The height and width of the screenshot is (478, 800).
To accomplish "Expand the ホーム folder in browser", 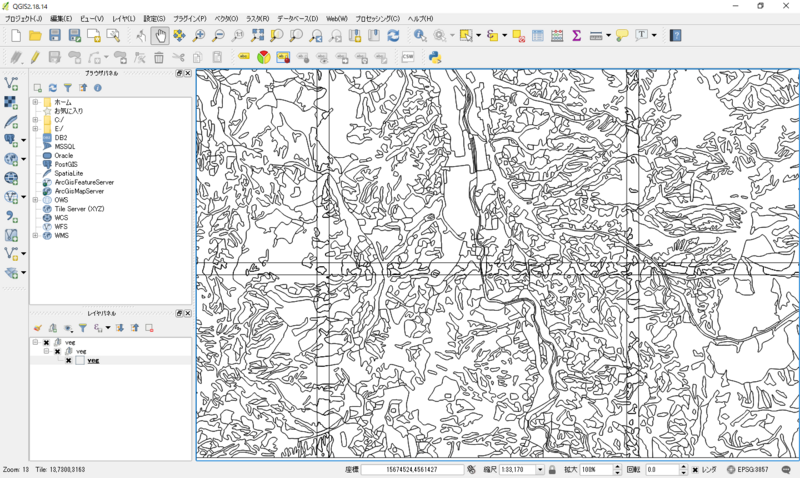I will 35,102.
